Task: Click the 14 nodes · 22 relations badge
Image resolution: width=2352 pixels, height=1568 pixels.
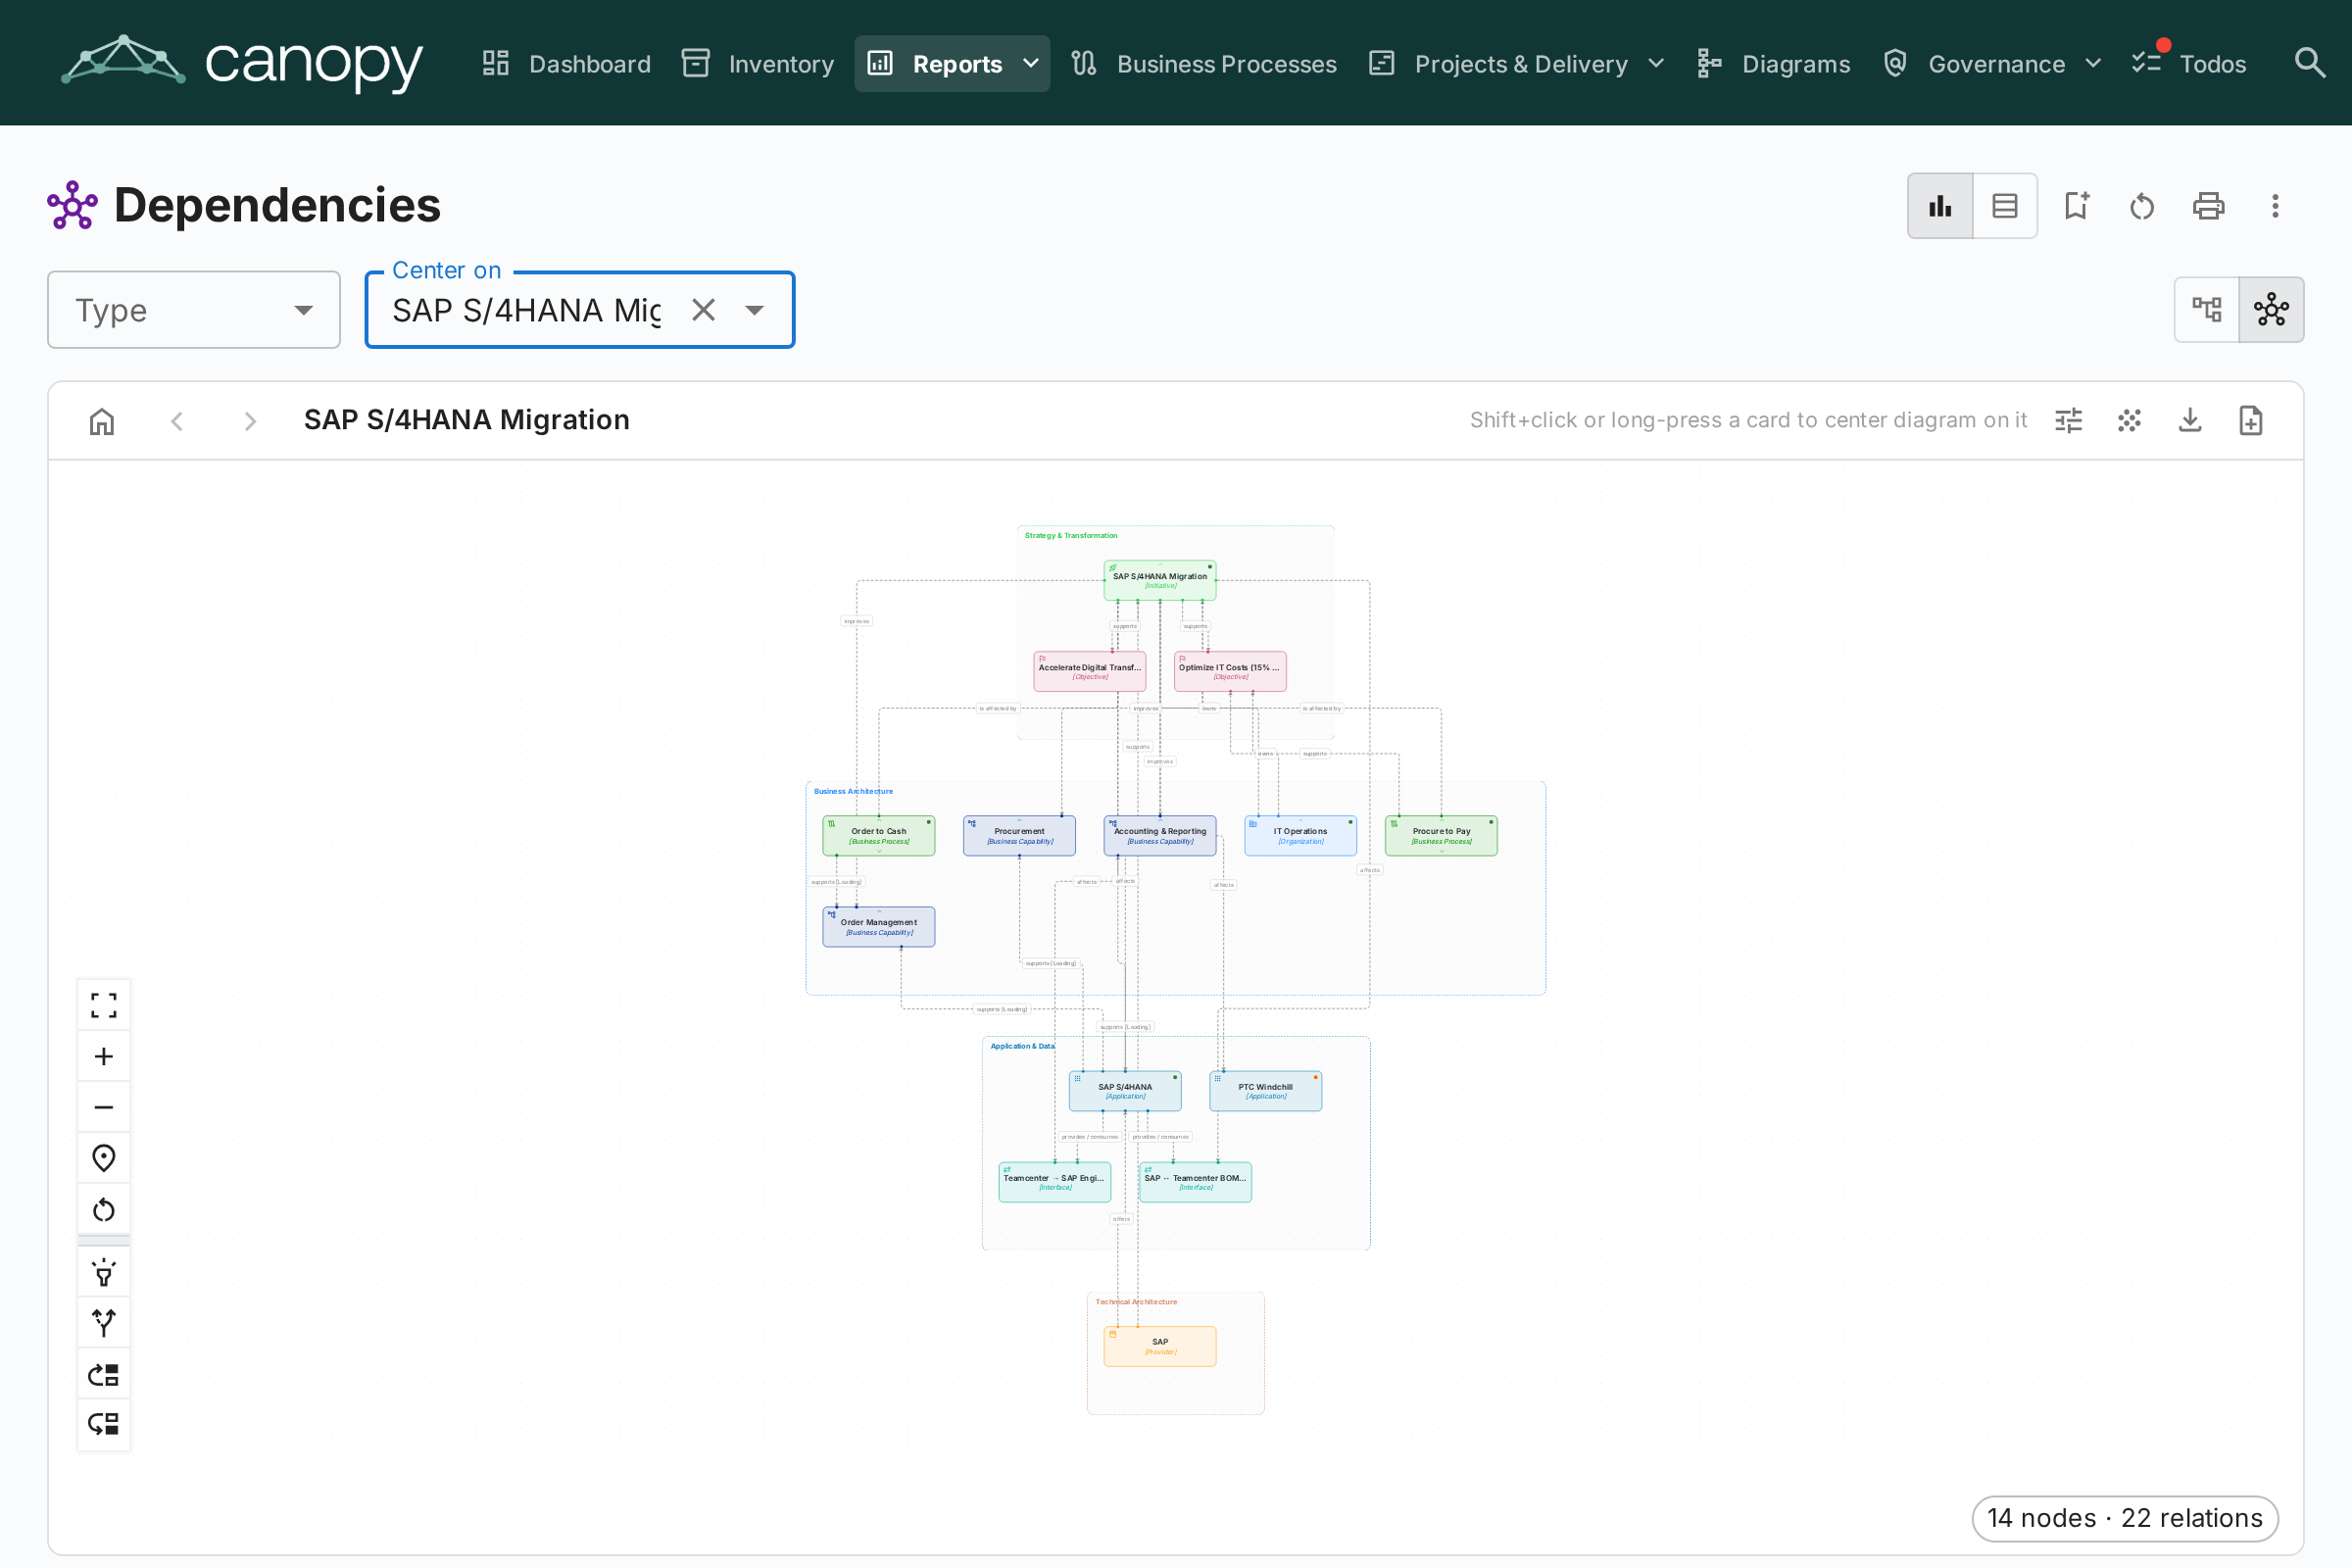Action: 2124,1518
